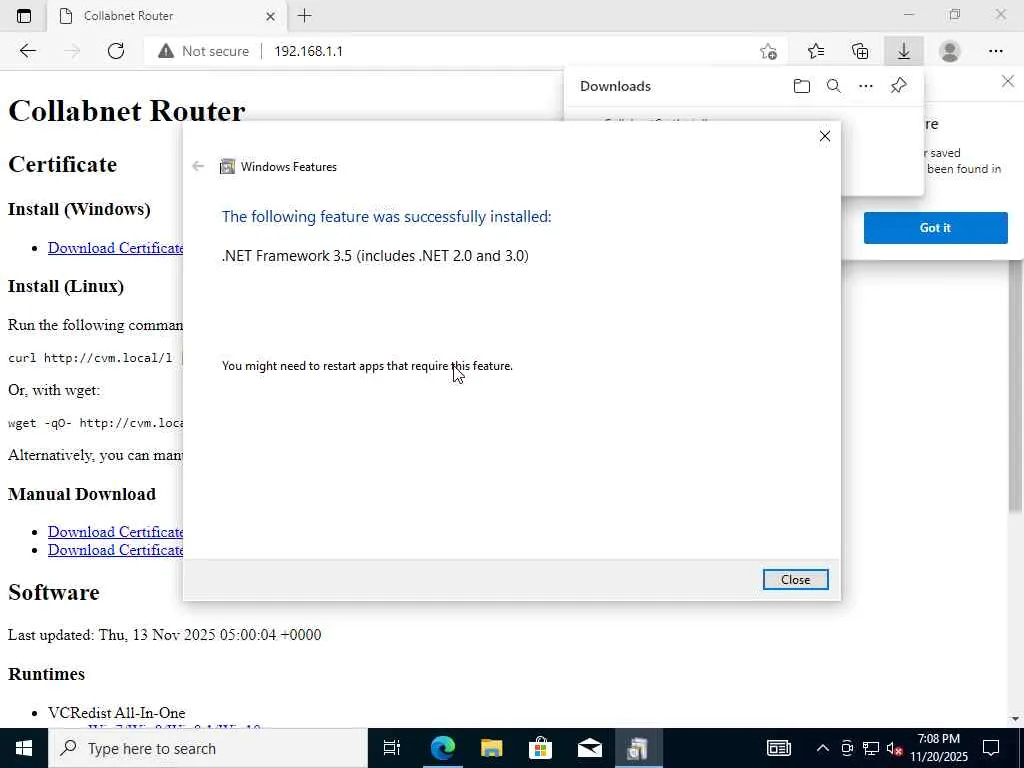
Task: Click the page vertical scrollbar
Action: point(1016,385)
